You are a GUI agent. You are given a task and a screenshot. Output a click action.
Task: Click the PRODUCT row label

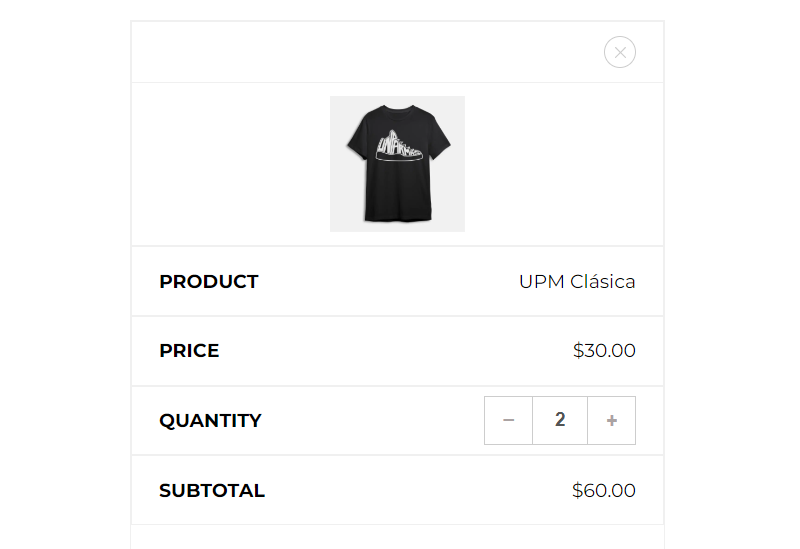pyautogui.click(x=209, y=282)
